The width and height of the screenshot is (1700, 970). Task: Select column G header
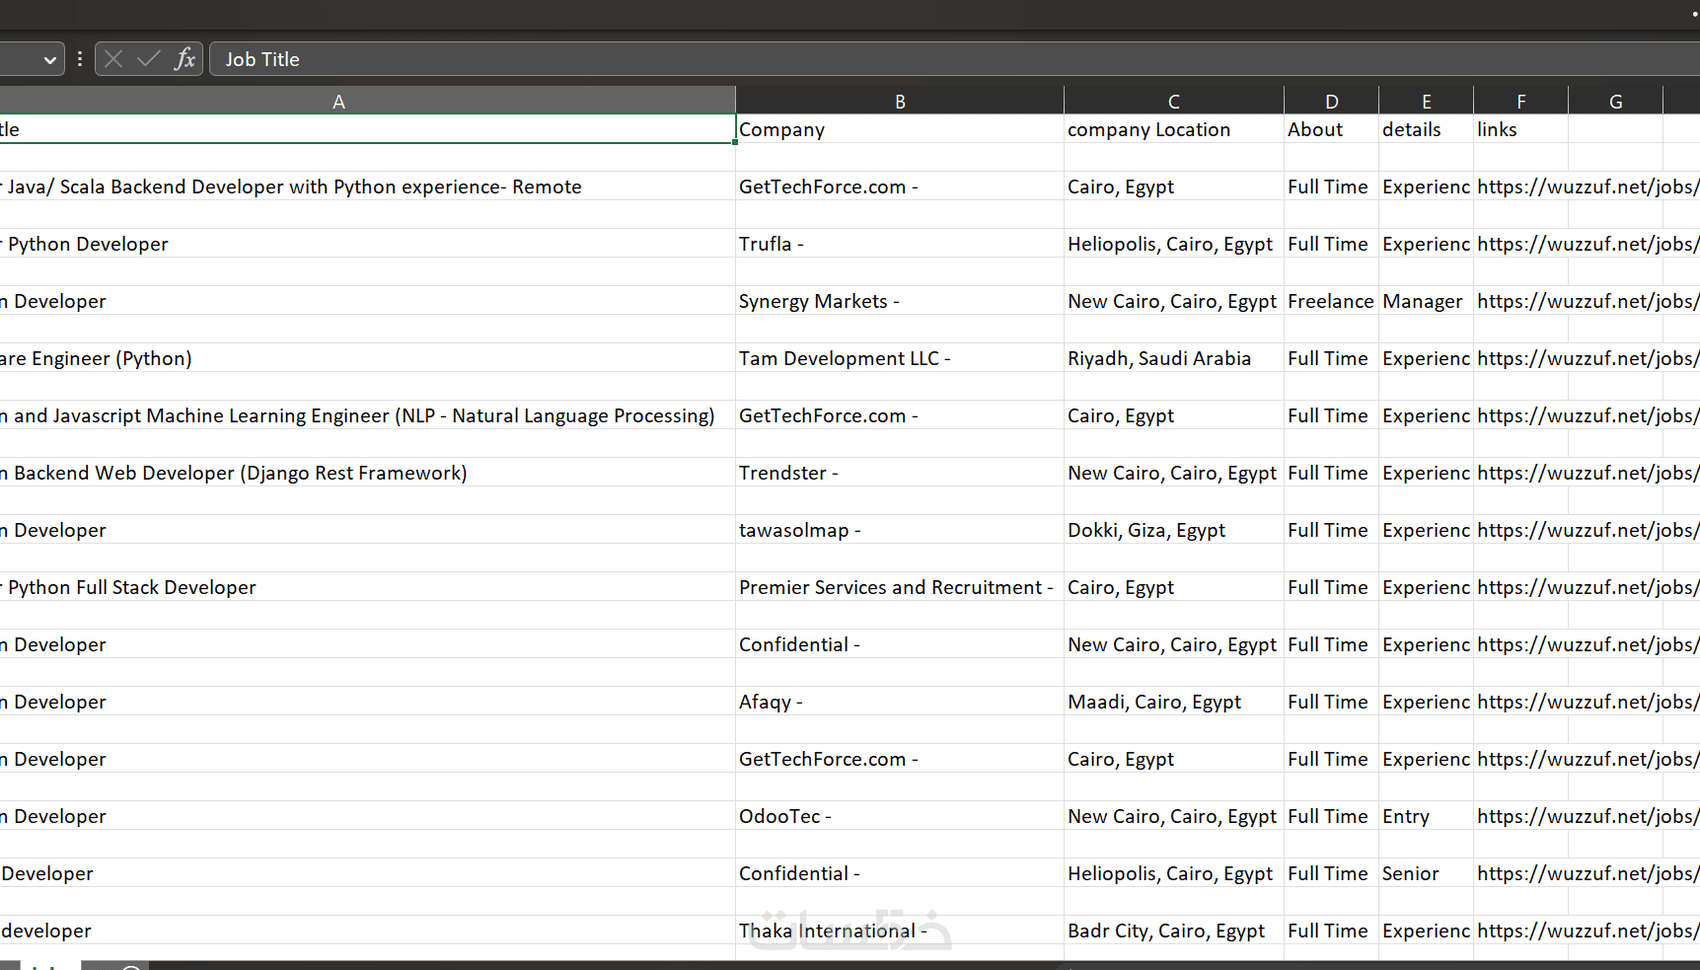point(1616,101)
